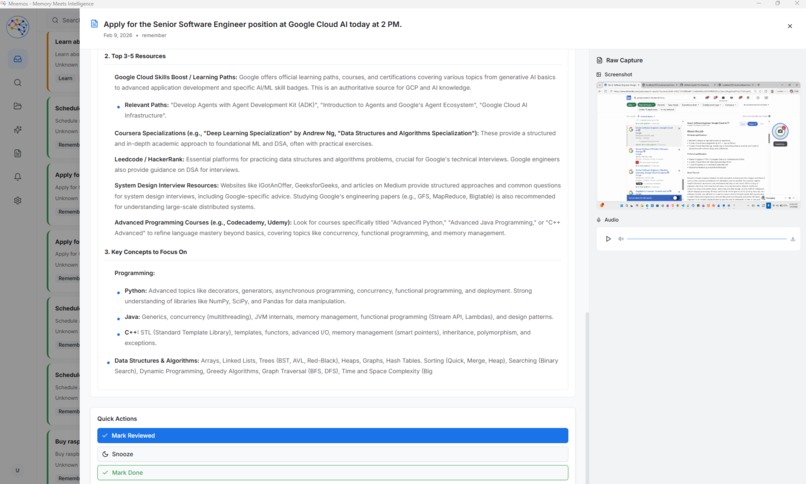Click the Audio microphone icon

(x=599, y=220)
